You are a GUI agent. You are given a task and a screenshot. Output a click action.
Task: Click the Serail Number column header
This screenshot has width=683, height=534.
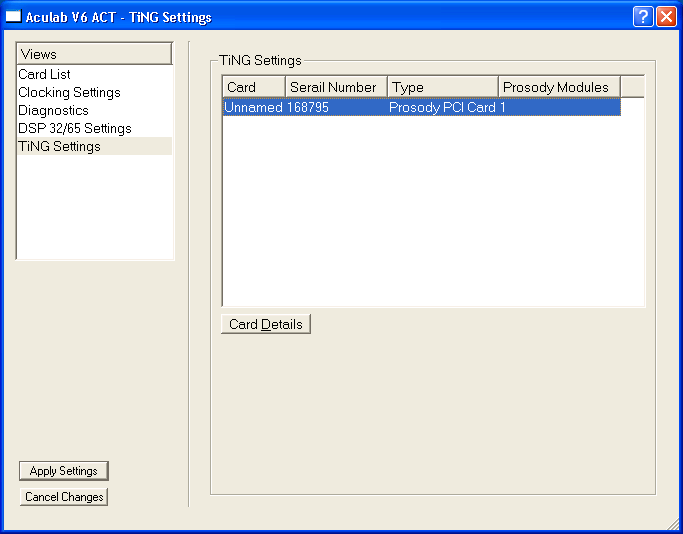pos(336,87)
